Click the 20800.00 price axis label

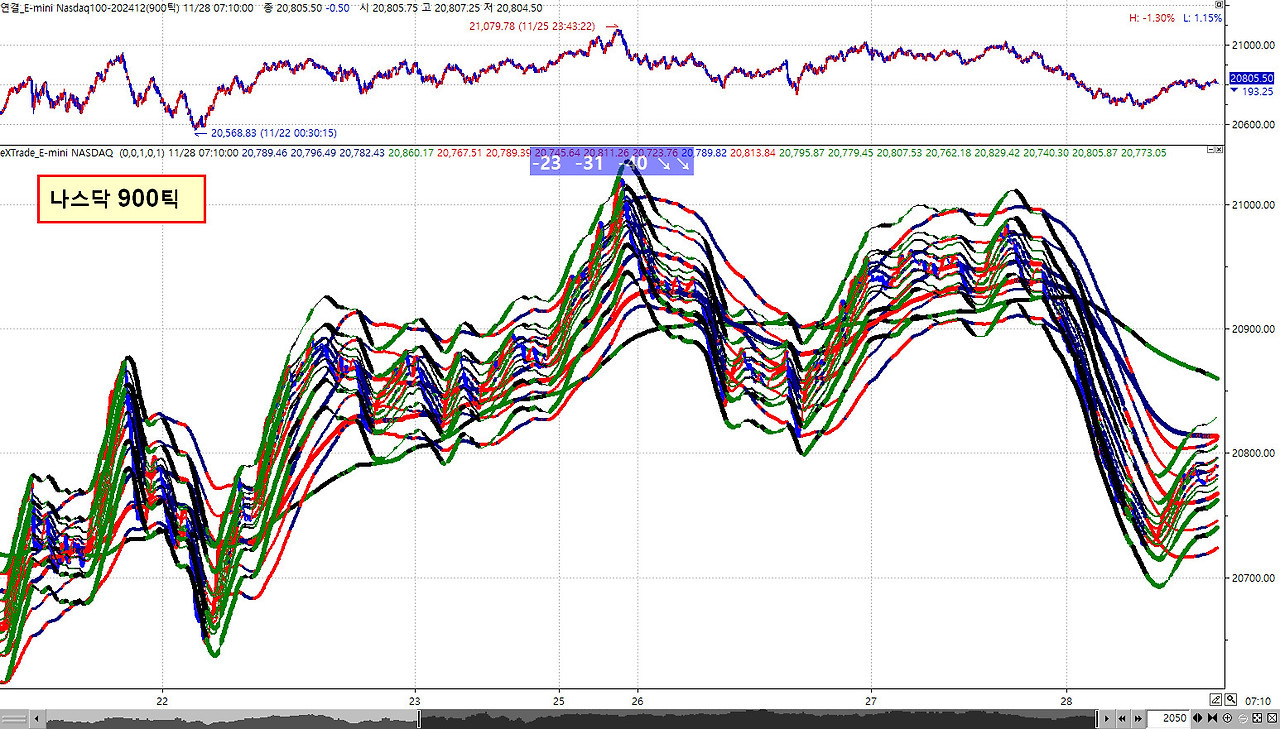click(1254, 453)
